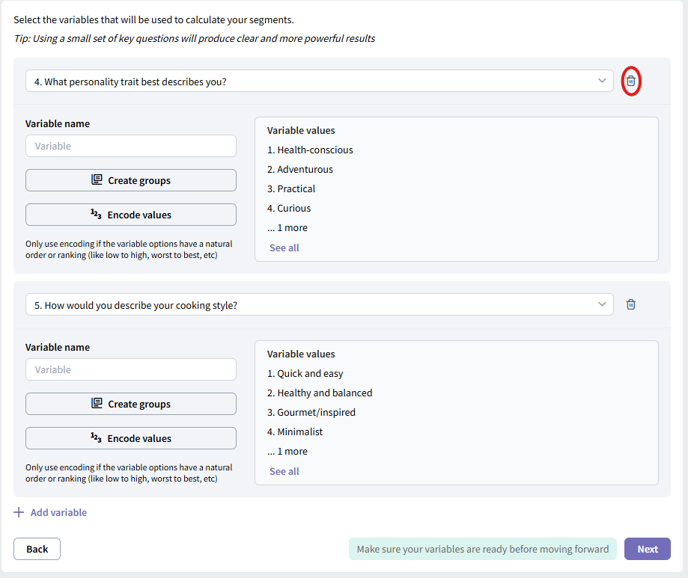The image size is (688, 578).
Task: Encode values for the personality trait variable
Action: (131, 215)
